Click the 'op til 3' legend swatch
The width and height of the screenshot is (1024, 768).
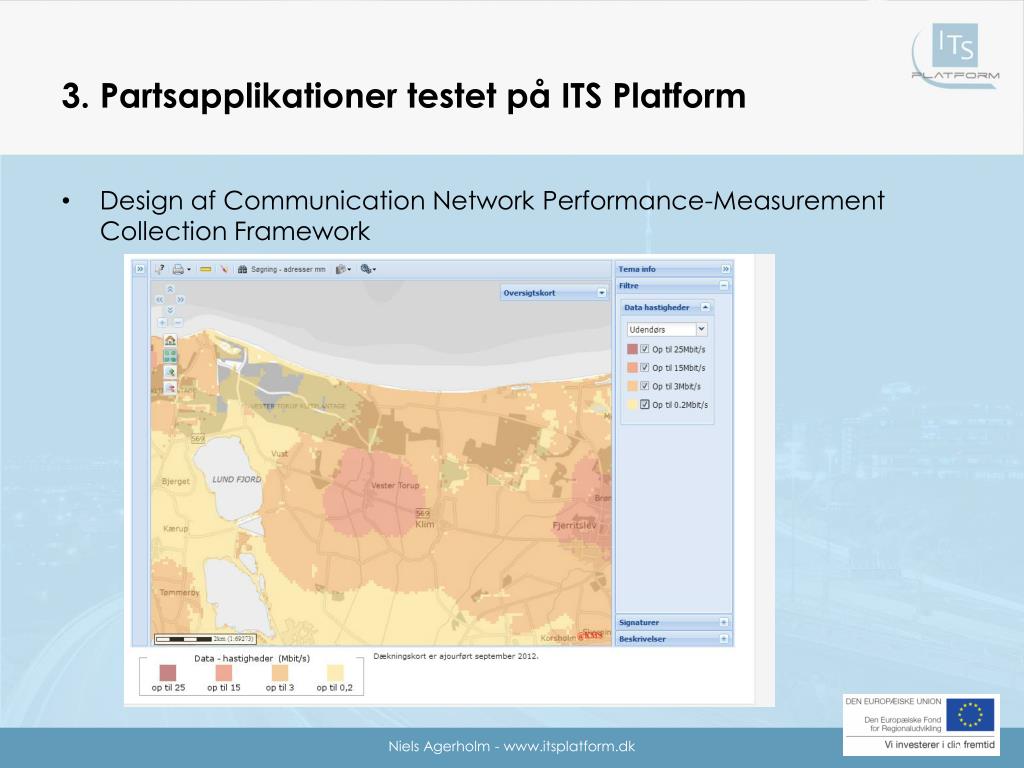tap(280, 673)
